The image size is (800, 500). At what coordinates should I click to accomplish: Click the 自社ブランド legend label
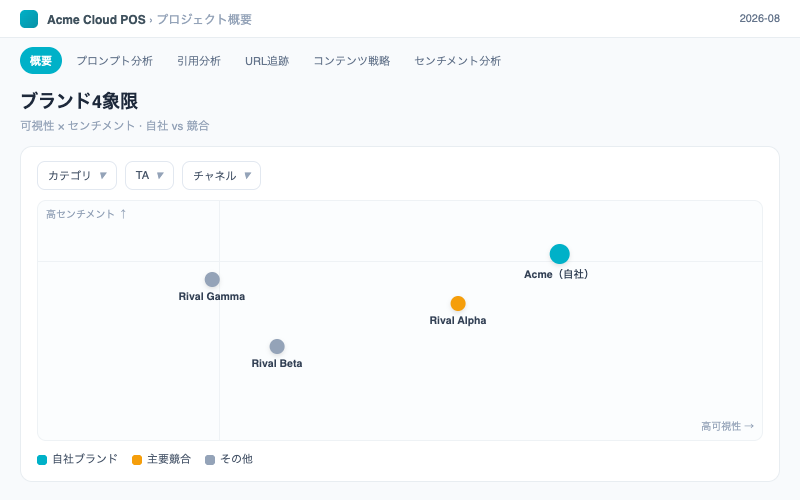pos(85,459)
